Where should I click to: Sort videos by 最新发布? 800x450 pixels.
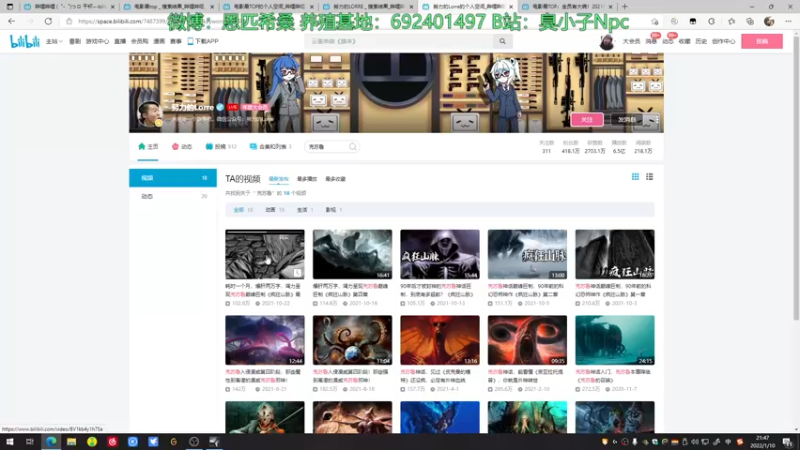pyautogui.click(x=279, y=179)
